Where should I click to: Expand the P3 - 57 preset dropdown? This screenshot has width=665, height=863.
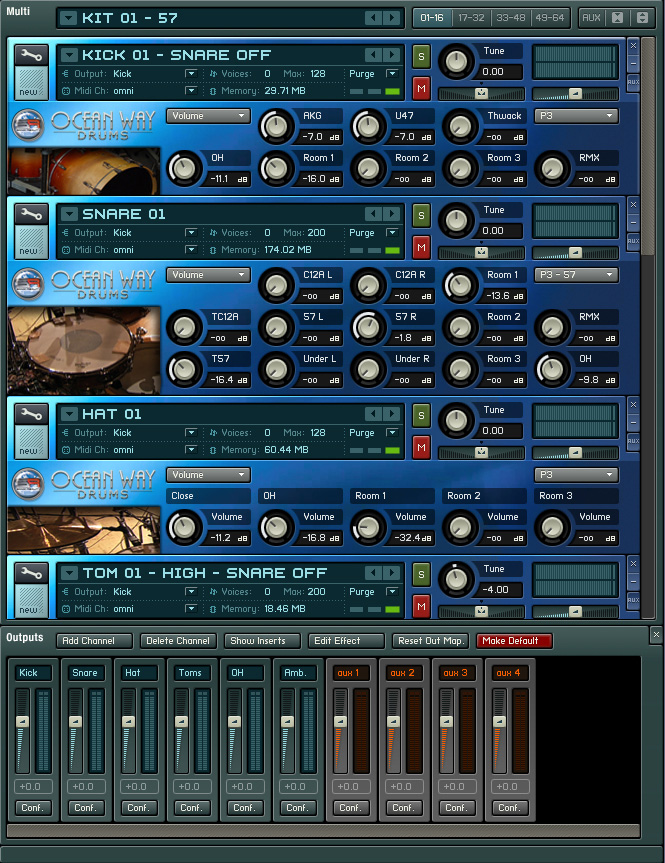(x=576, y=275)
